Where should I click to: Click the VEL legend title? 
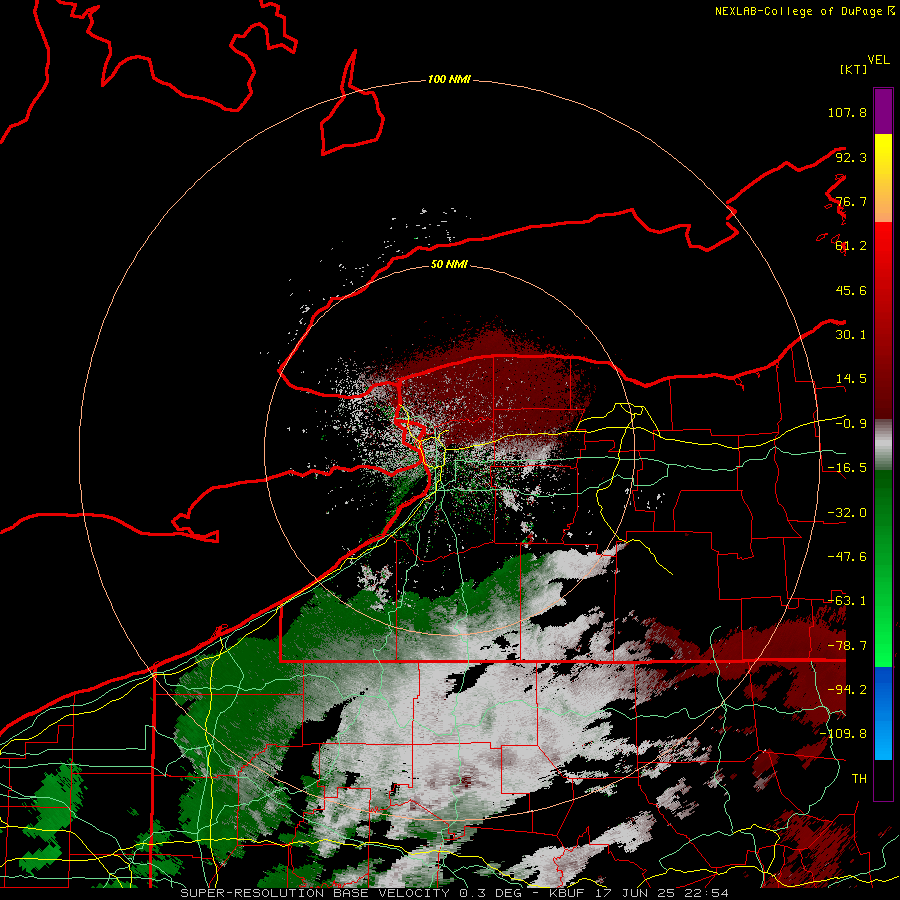878,60
